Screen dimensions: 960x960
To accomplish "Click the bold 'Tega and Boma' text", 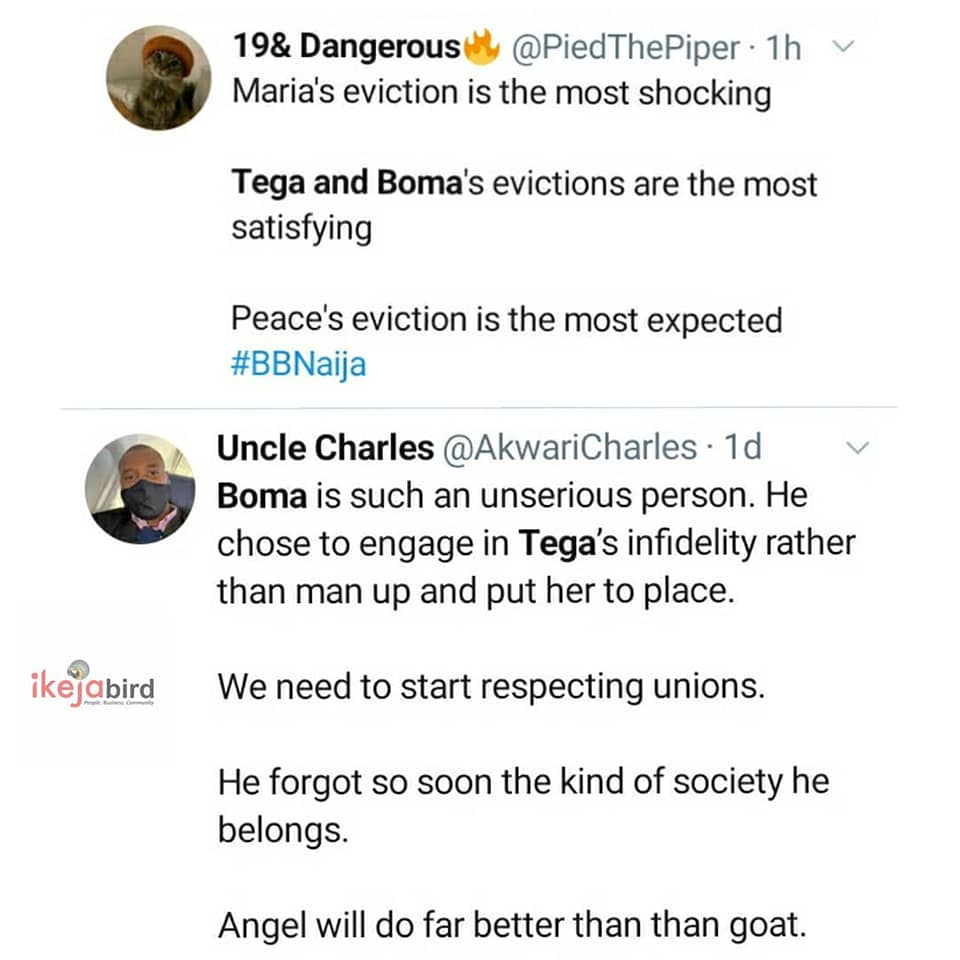I will click(x=343, y=184).
